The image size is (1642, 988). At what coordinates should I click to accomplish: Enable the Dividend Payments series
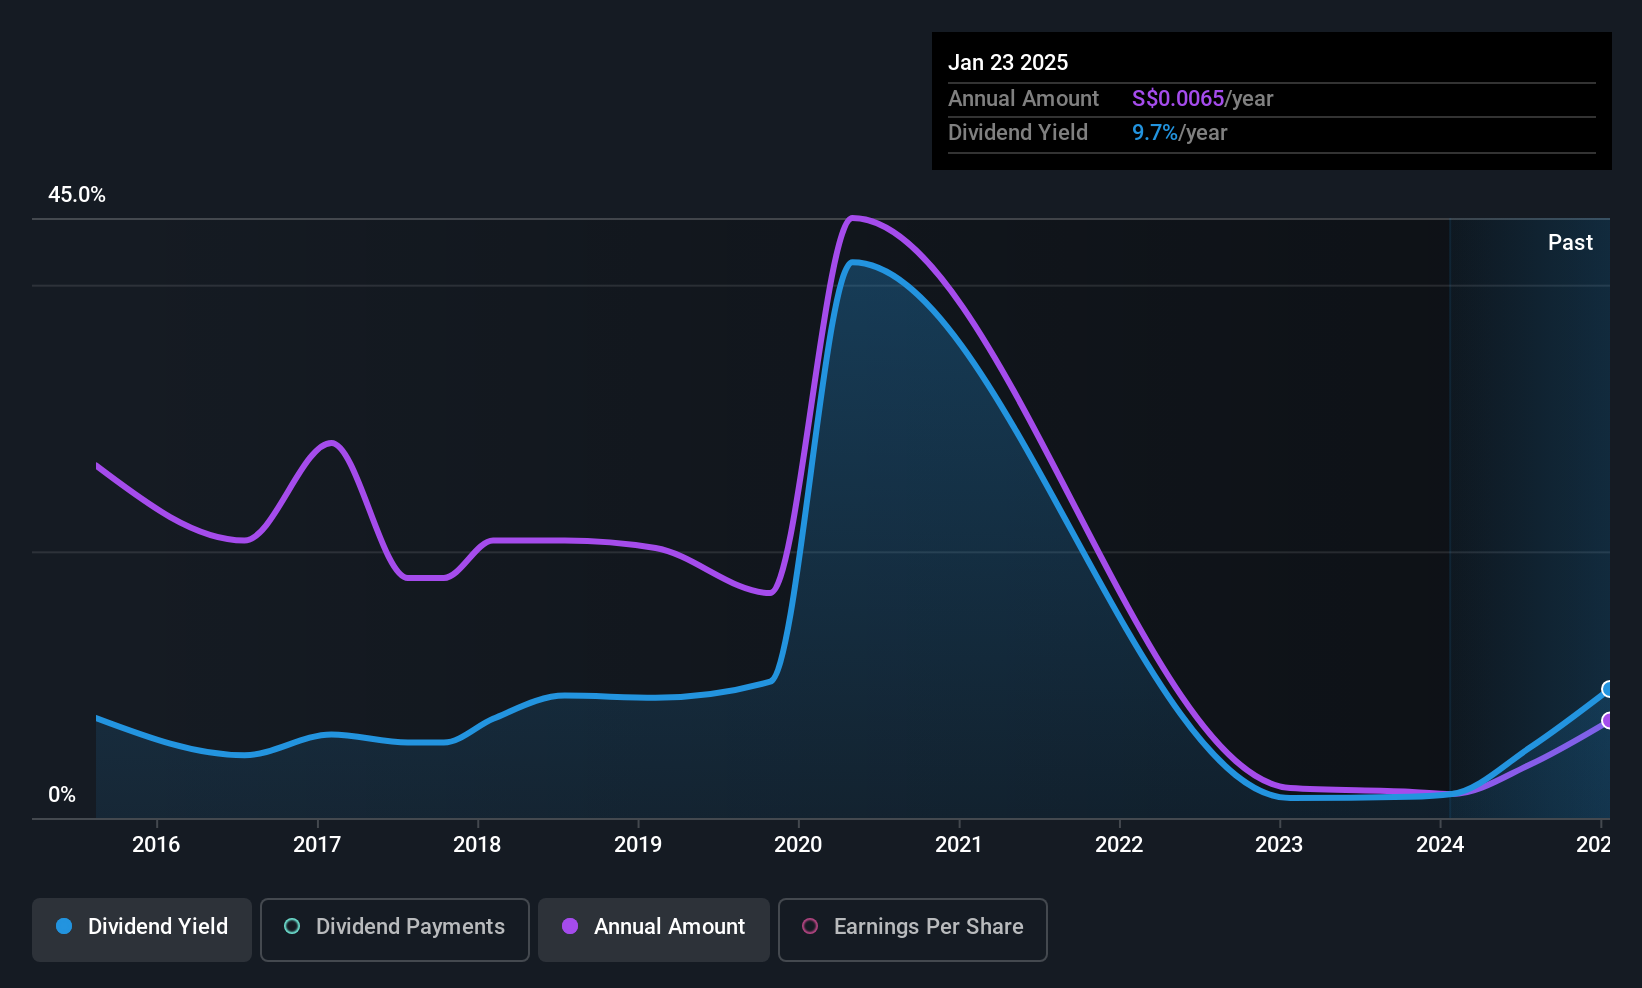[395, 929]
